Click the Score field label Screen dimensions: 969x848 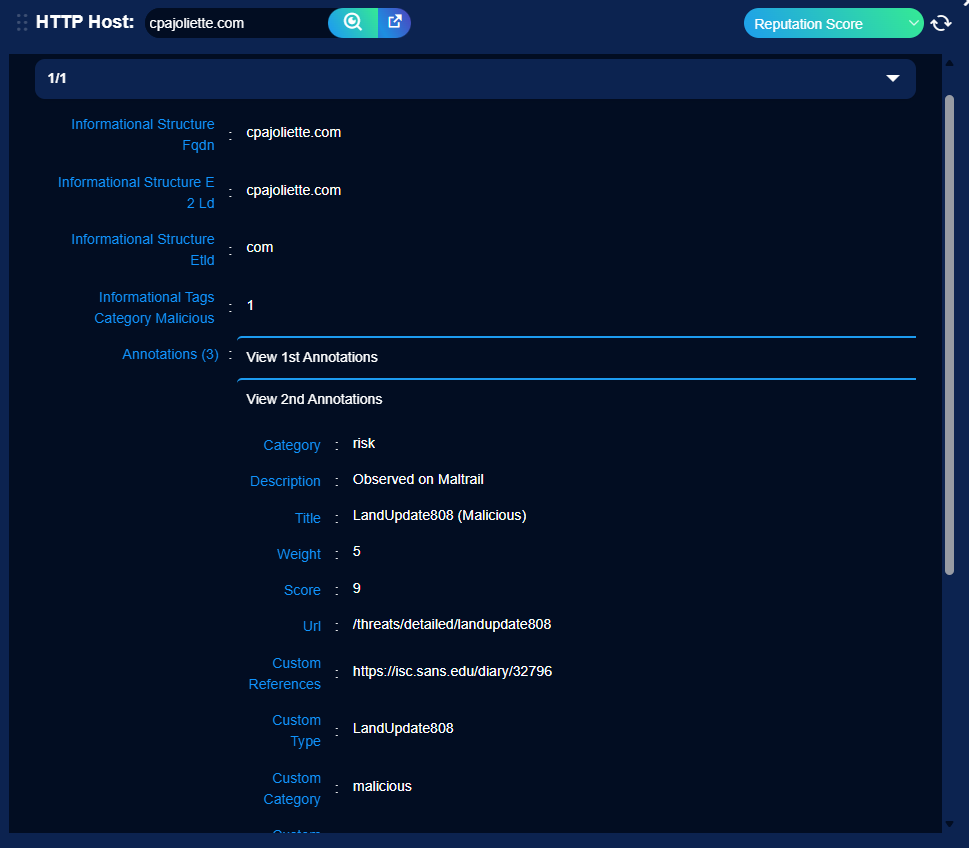pos(302,590)
